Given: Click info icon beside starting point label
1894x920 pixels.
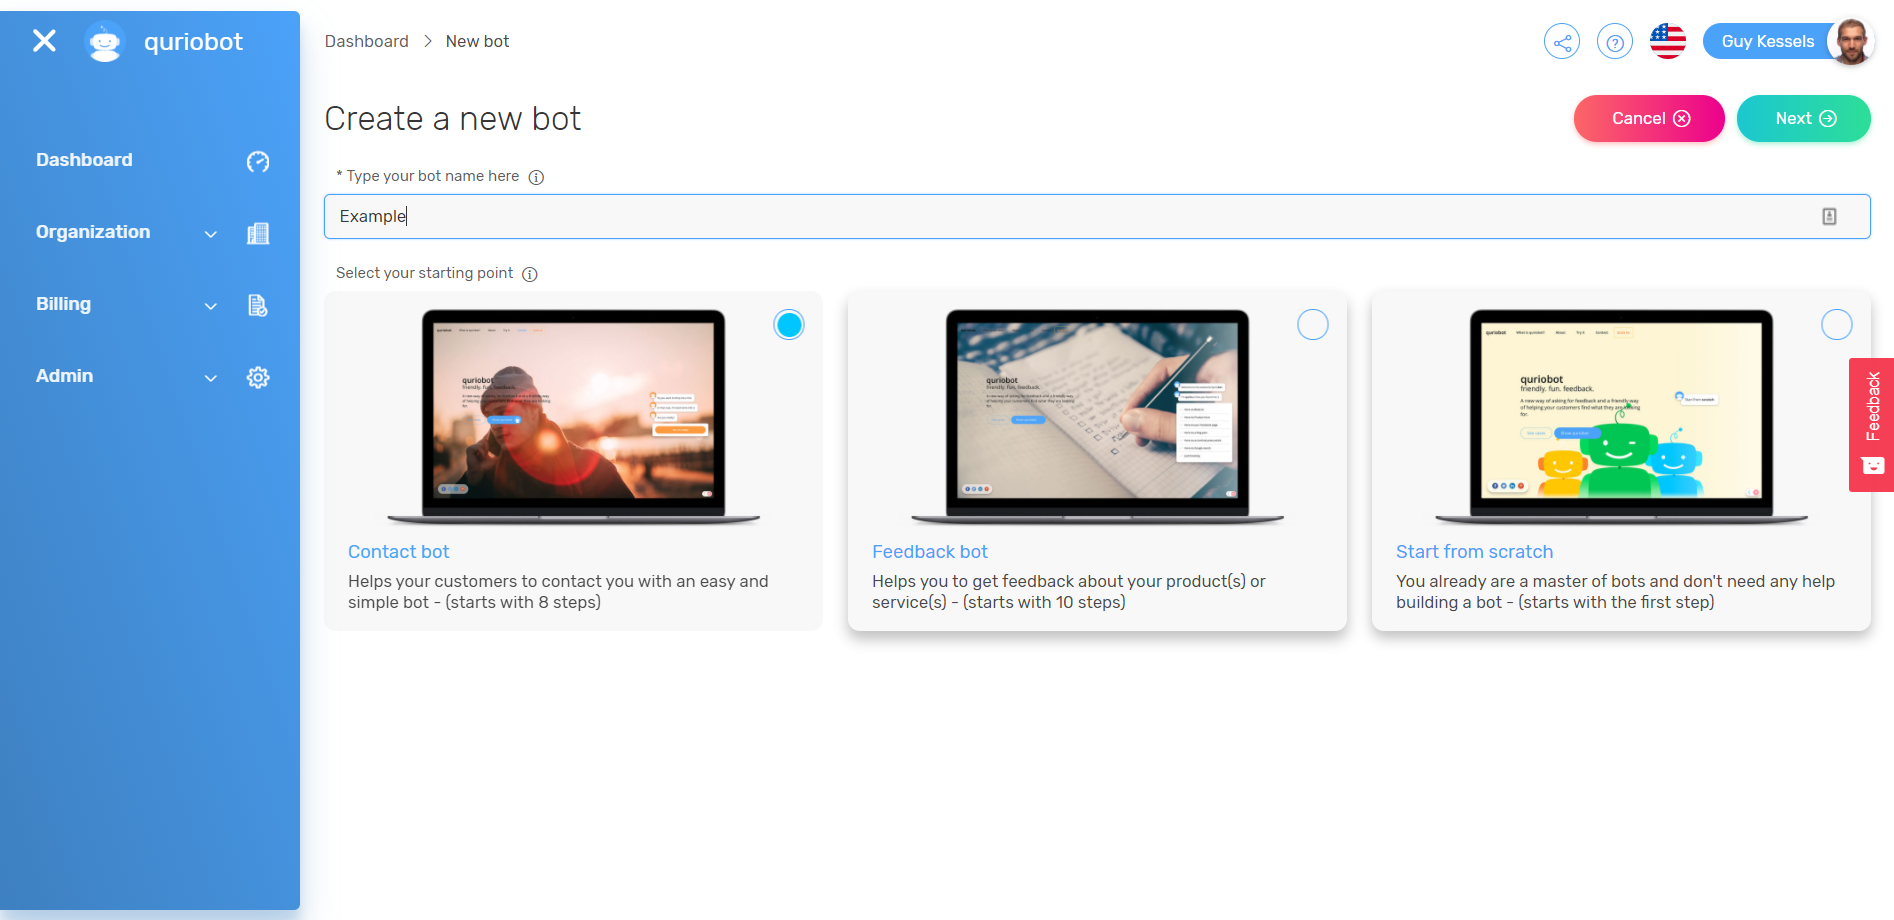Looking at the screenshot, I should 530,274.
